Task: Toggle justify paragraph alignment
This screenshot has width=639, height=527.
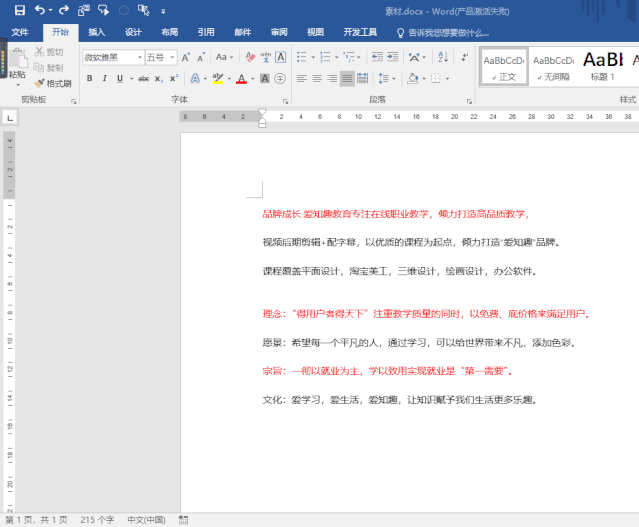Action: pos(347,78)
